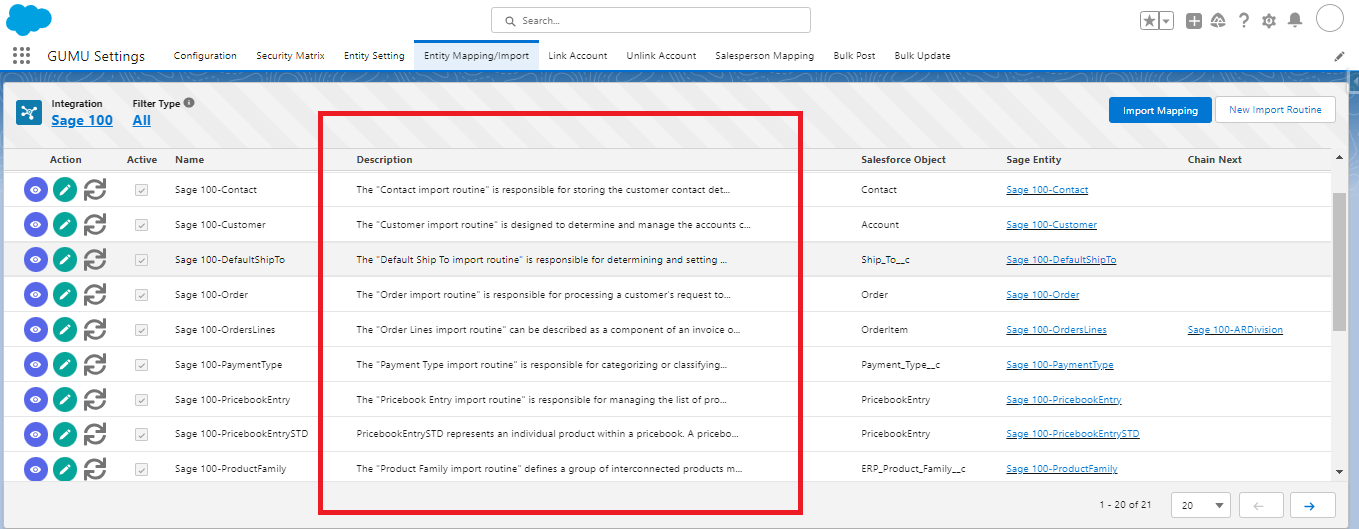Open the Link Account tab
The image size is (1359, 529).
click(578, 56)
